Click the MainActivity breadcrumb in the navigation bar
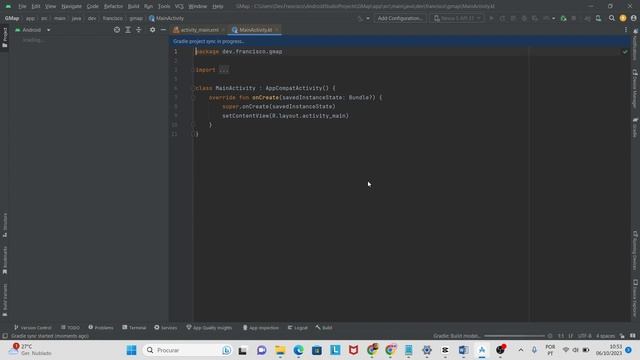Screen dimensions: 640x360 pos(166,18)
